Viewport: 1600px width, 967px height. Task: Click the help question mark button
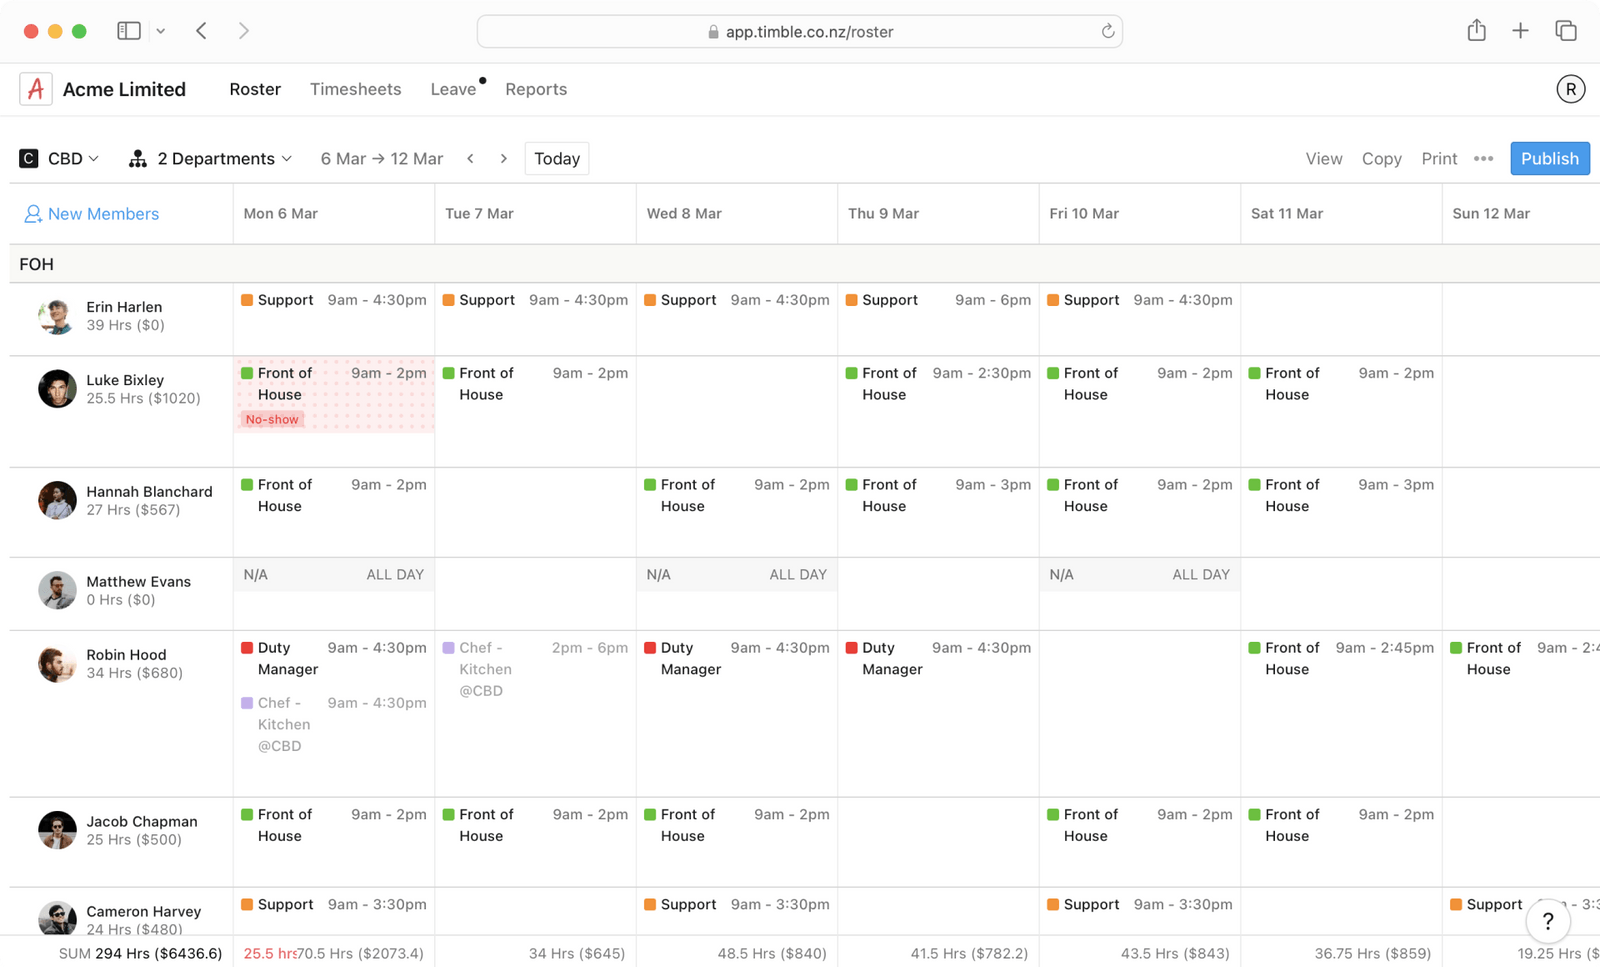(1547, 921)
